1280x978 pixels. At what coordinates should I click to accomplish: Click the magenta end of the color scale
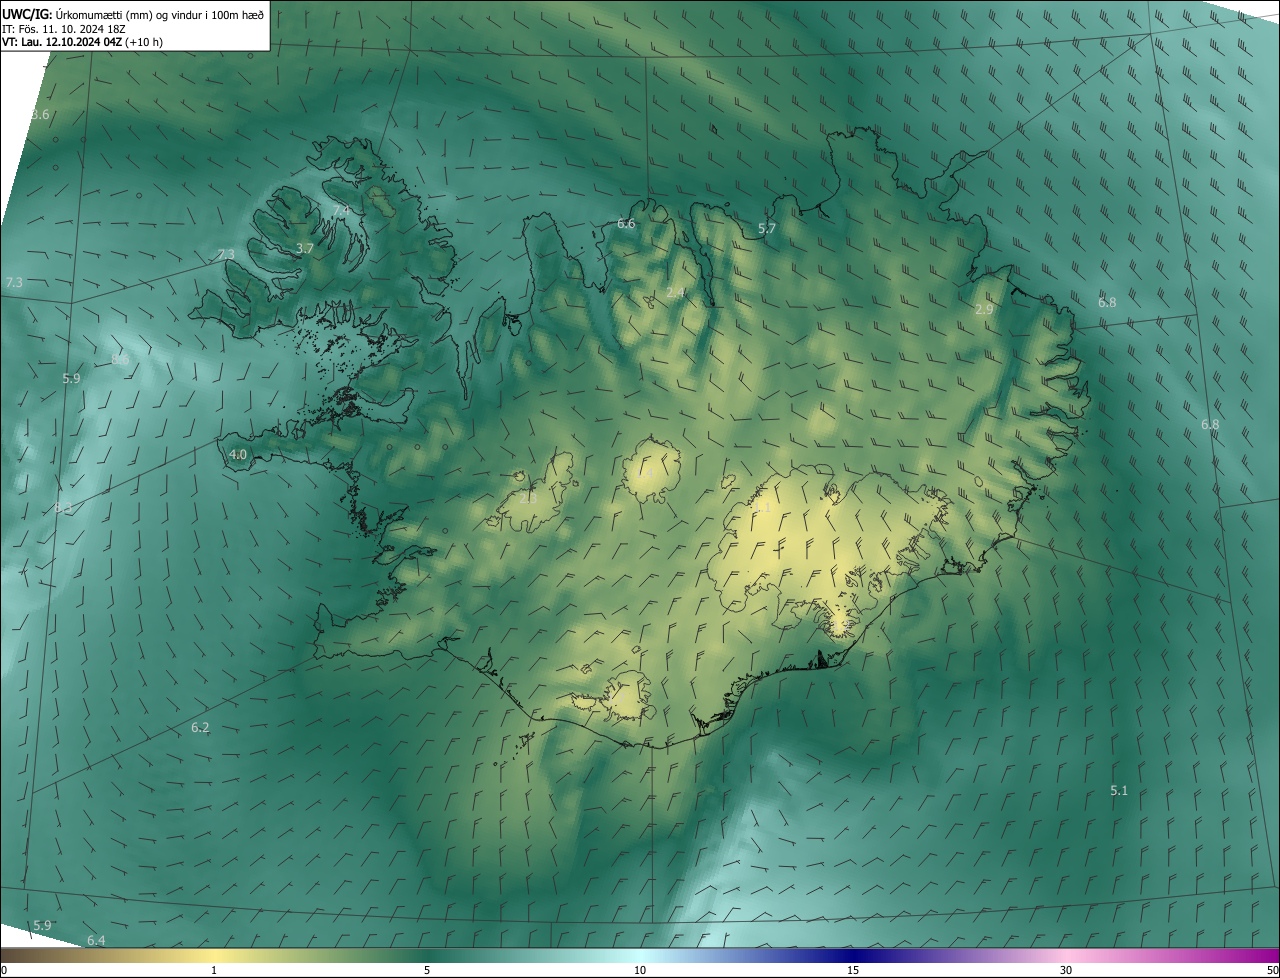(1255, 955)
